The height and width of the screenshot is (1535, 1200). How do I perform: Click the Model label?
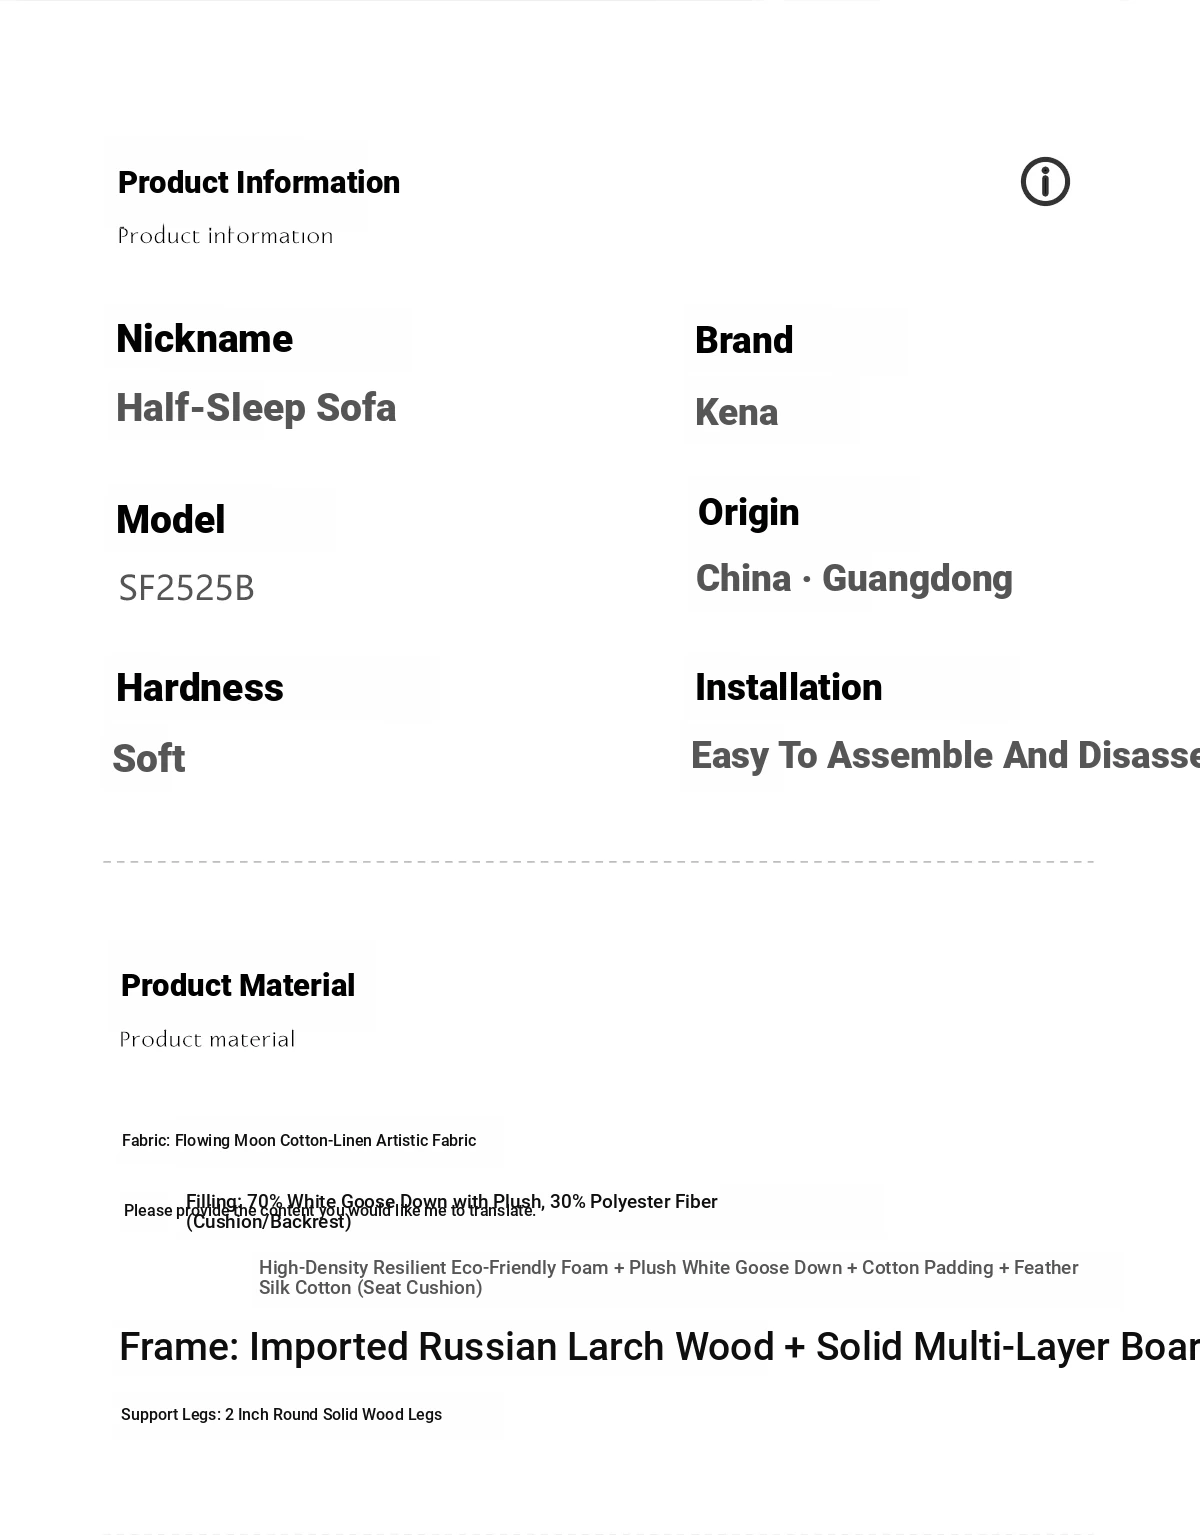171,520
